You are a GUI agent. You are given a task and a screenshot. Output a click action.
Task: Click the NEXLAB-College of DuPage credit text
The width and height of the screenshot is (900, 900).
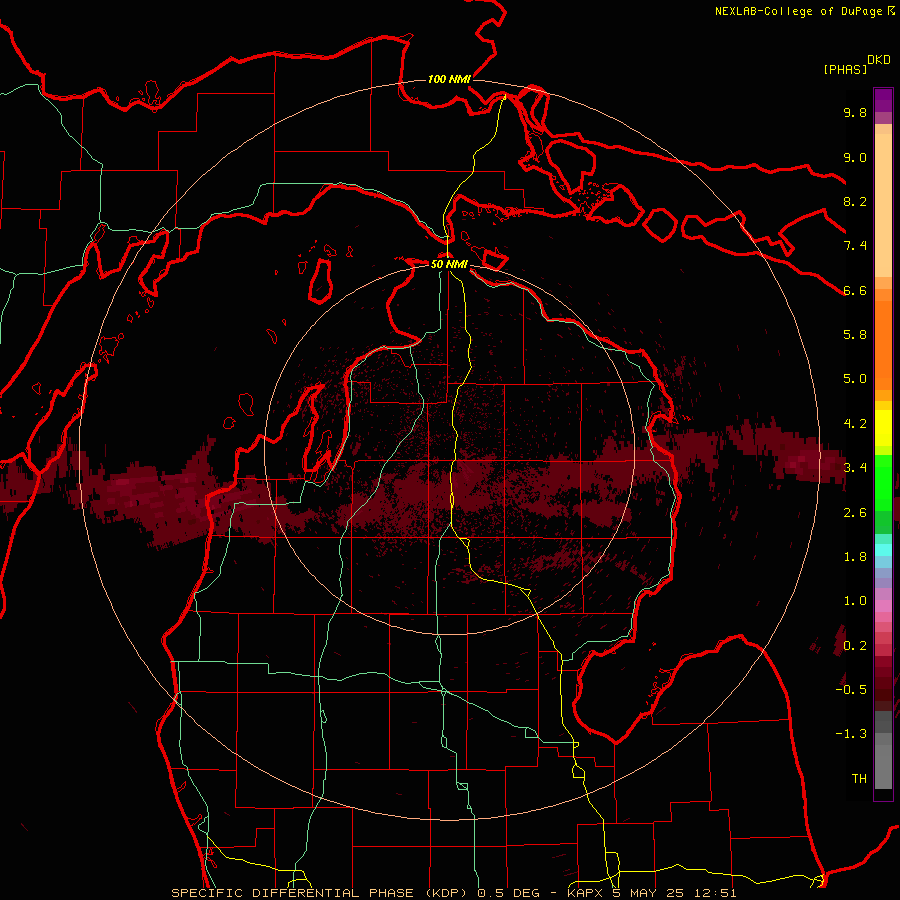point(798,11)
